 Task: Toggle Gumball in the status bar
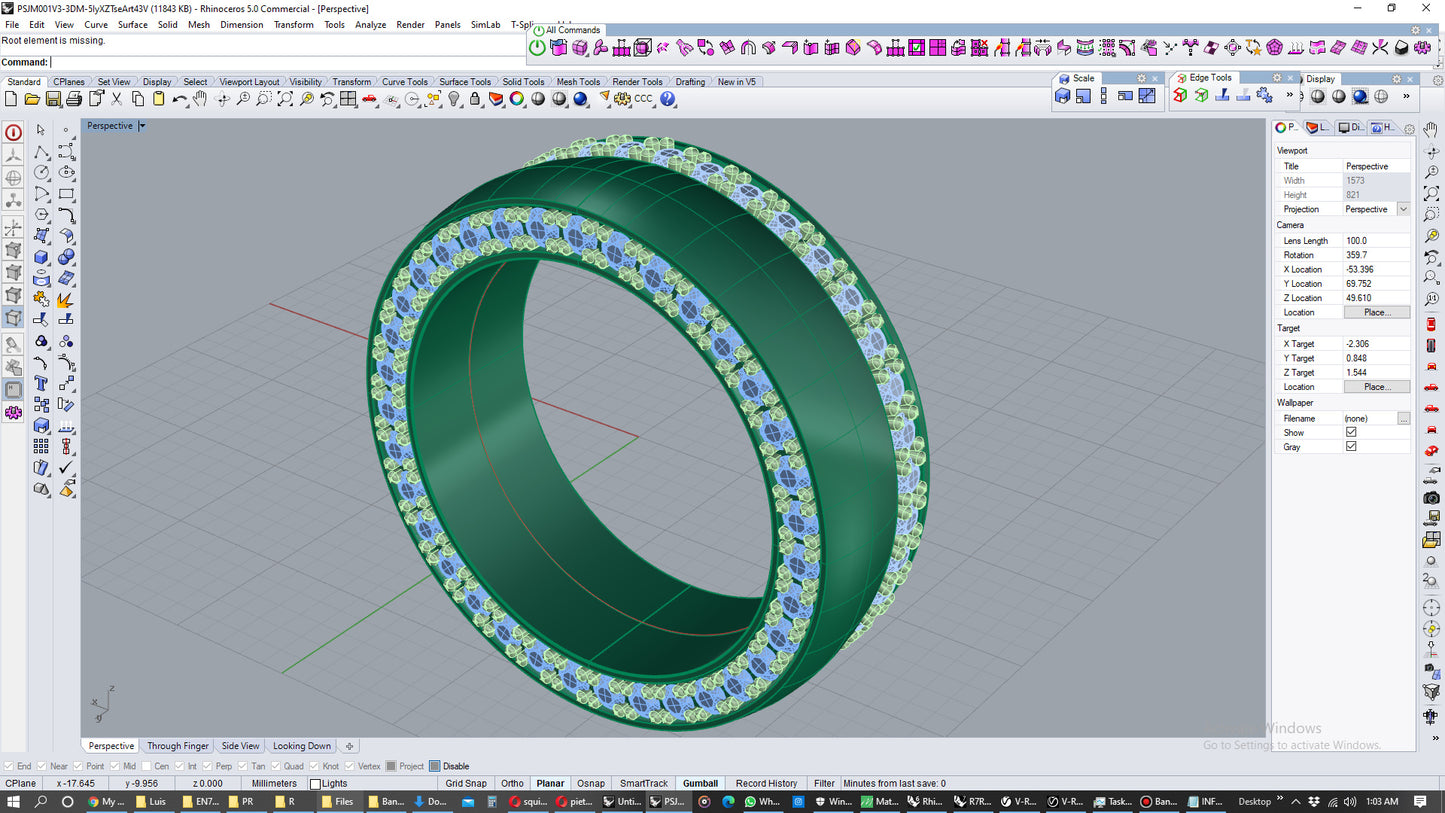click(700, 783)
